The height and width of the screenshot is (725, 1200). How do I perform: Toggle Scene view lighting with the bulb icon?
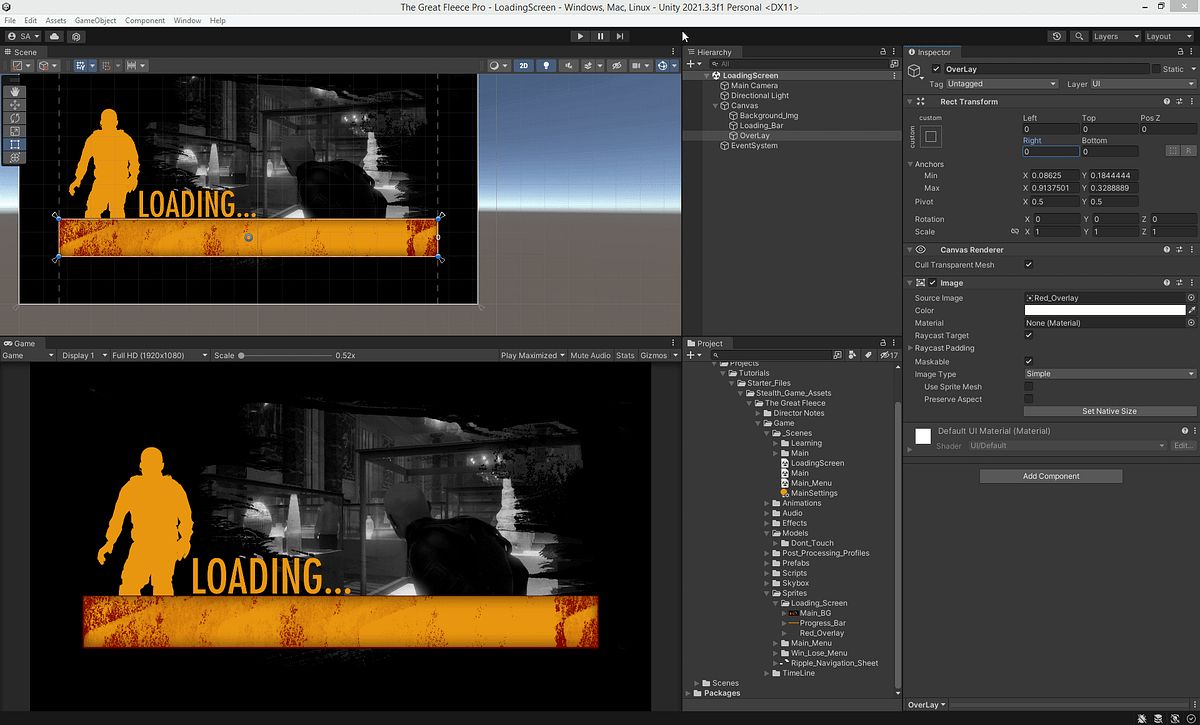pyautogui.click(x=545, y=65)
